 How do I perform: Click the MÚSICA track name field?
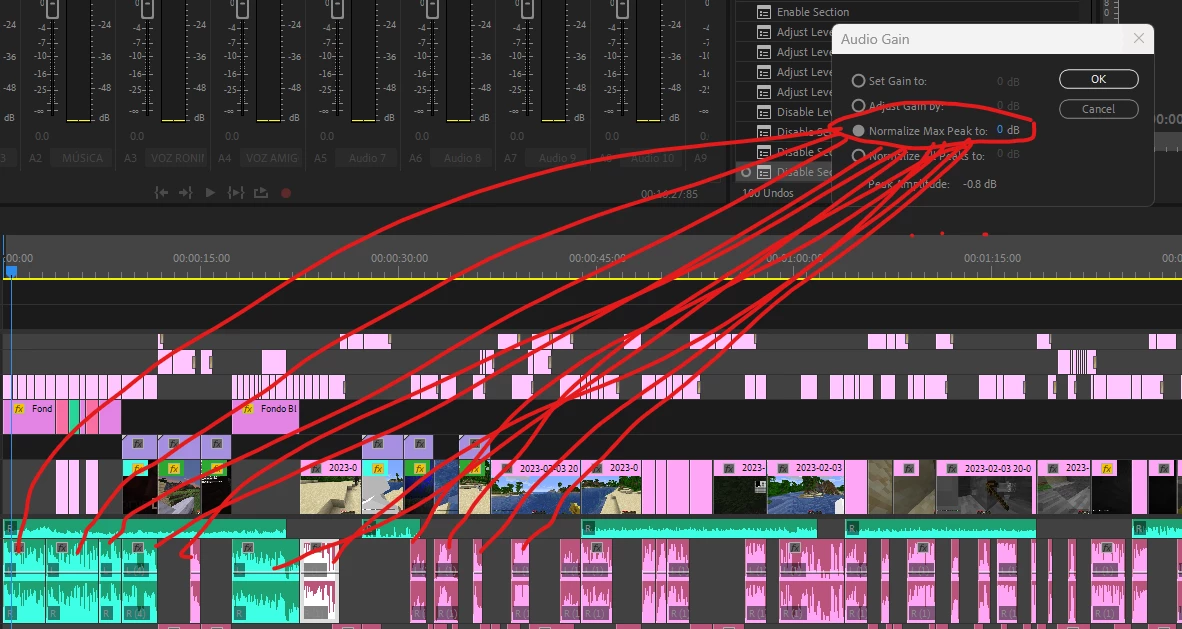[82, 158]
